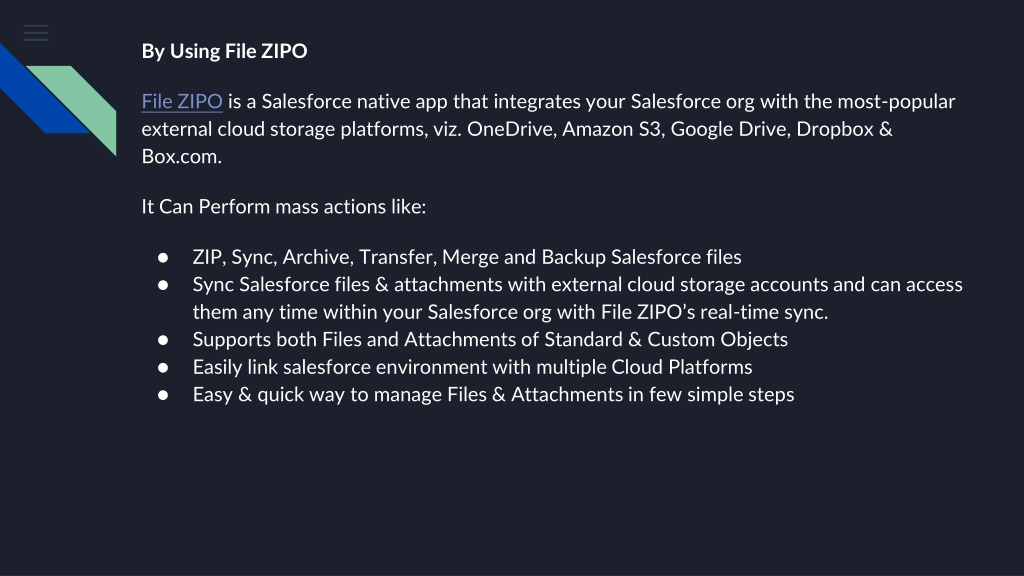Image resolution: width=1024 pixels, height=576 pixels.
Task: Click the bullet before Supports both Files
Action: [x=163, y=340]
